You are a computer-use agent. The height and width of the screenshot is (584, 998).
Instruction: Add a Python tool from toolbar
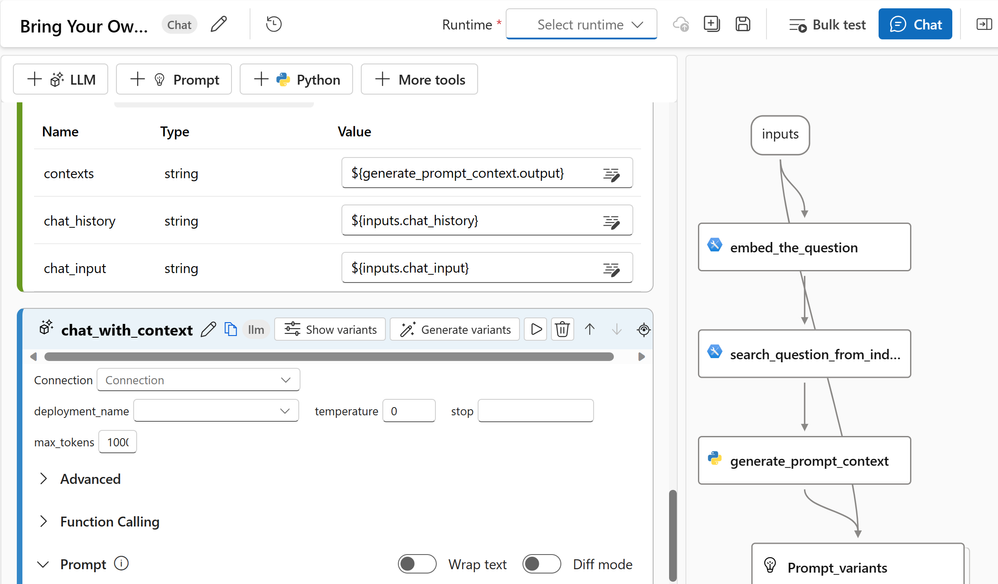coord(297,79)
